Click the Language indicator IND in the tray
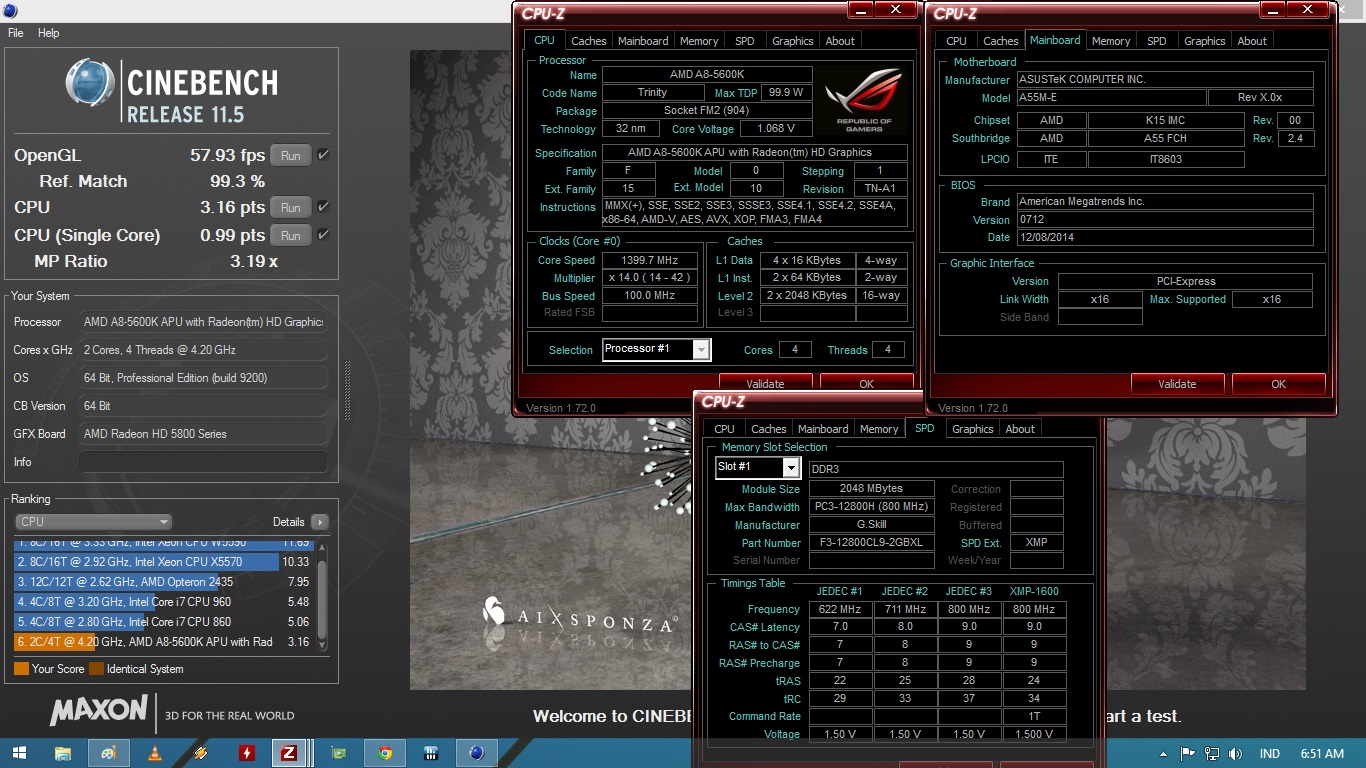 click(x=1270, y=754)
